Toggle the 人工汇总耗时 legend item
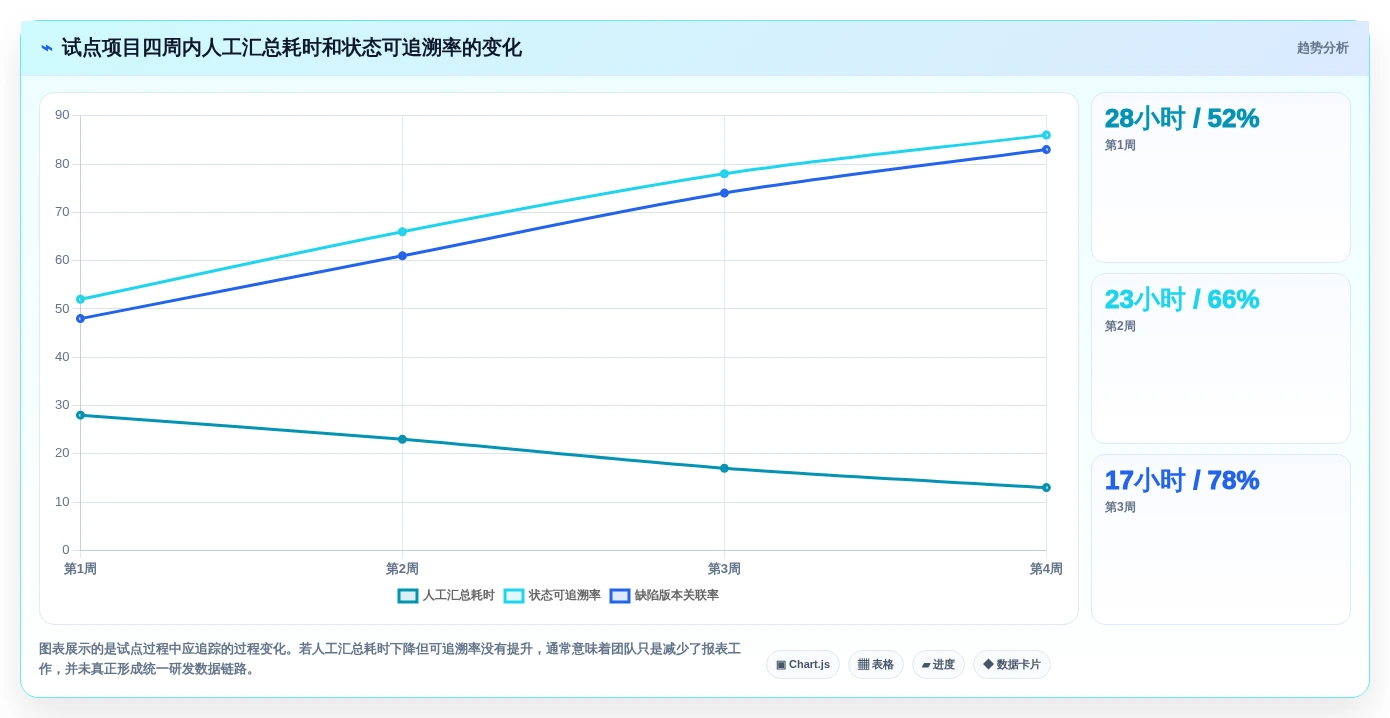 pos(446,595)
